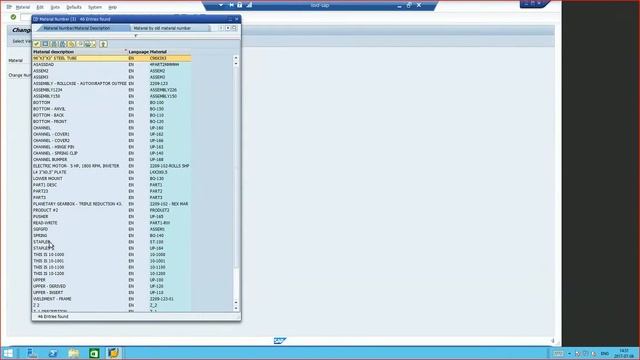Open the File Explorer taskbar icon
The width and height of the screenshot is (640, 360).
tap(73, 353)
